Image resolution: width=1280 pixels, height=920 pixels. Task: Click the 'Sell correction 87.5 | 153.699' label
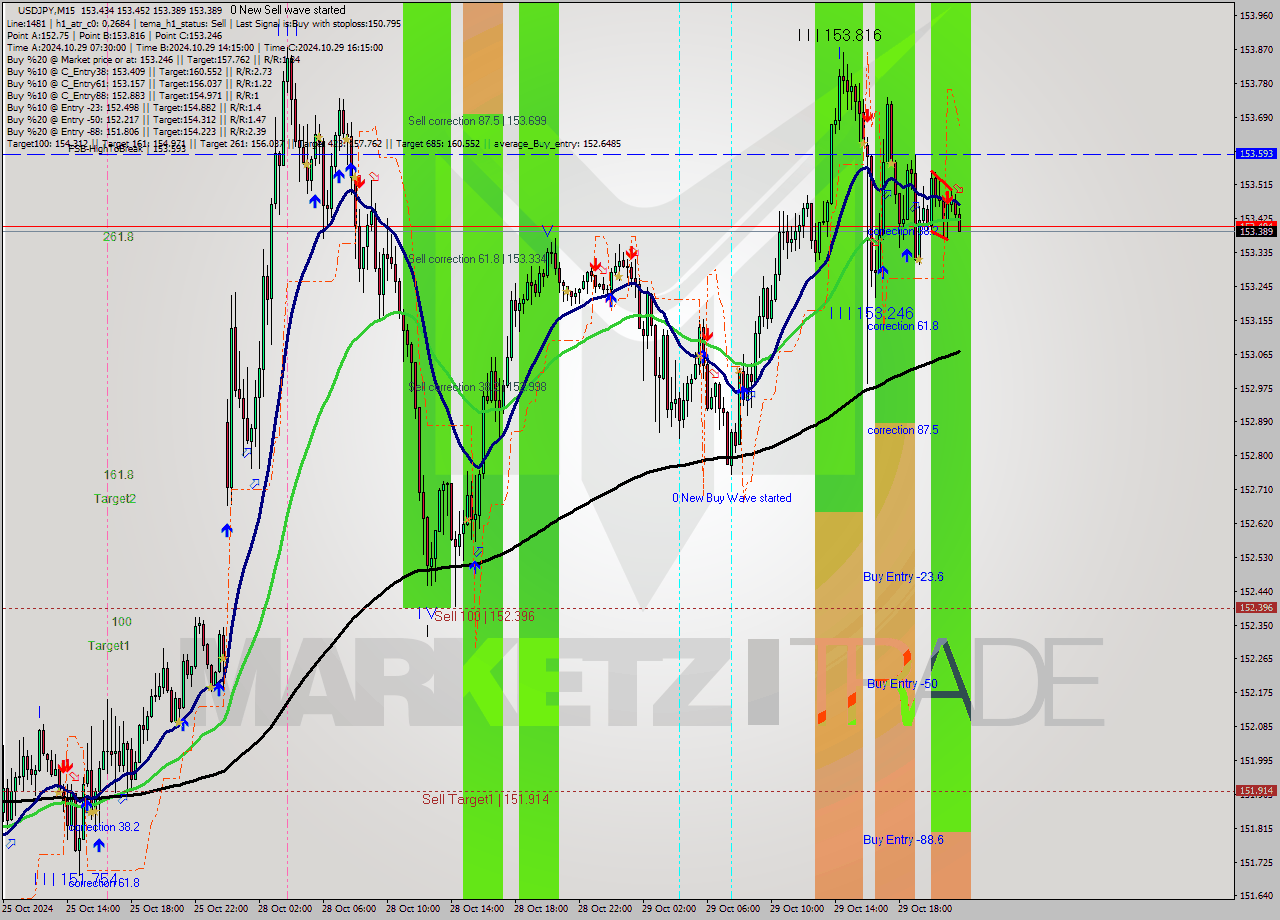(x=477, y=121)
